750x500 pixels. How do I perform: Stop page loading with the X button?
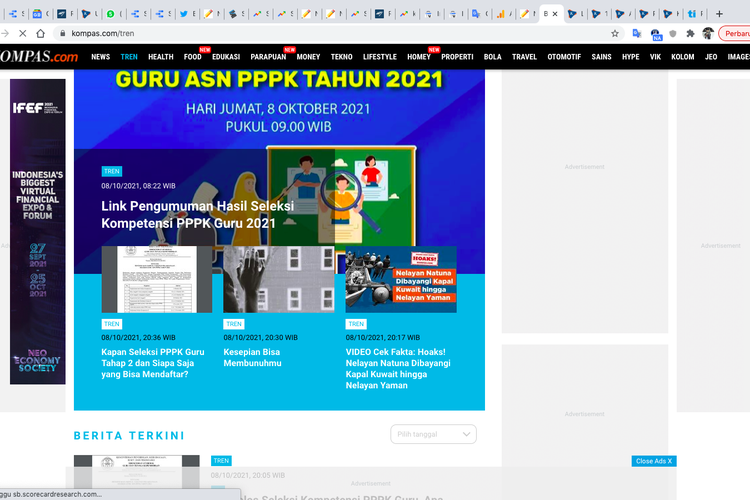[x=39, y=33]
